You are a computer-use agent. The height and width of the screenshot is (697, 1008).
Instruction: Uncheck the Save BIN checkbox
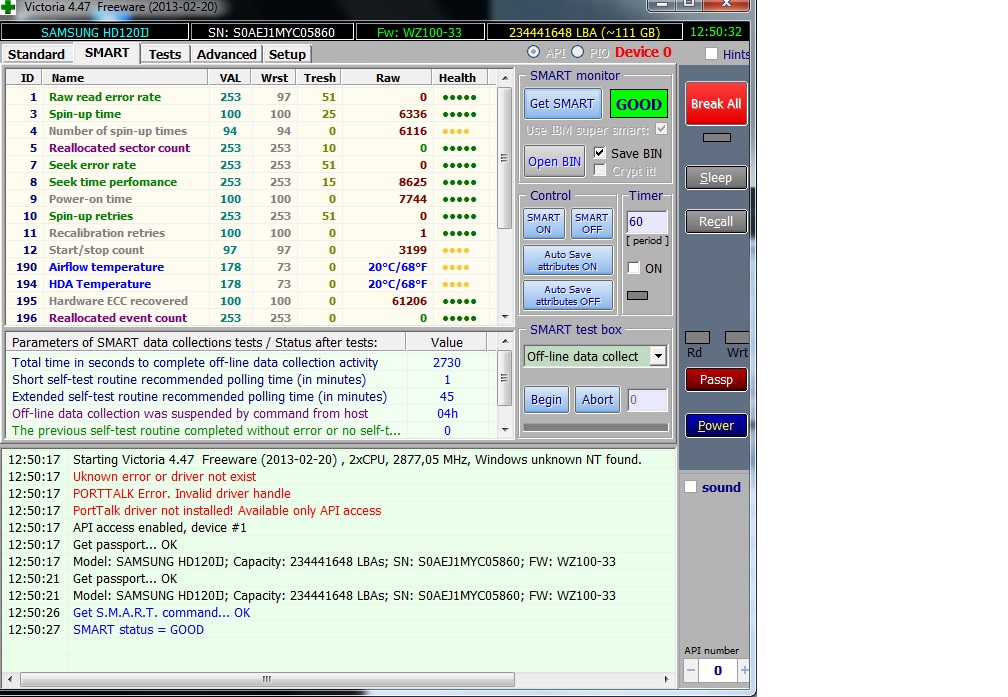click(600, 153)
